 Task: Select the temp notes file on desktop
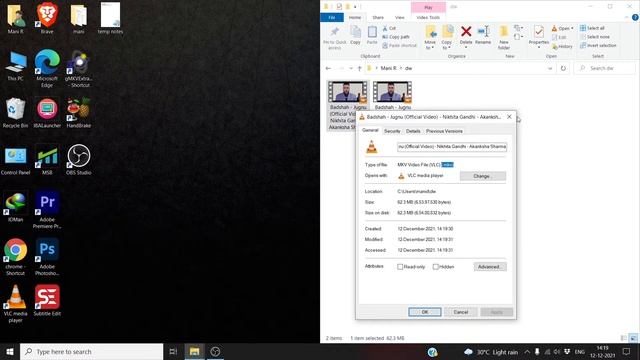pos(110,18)
